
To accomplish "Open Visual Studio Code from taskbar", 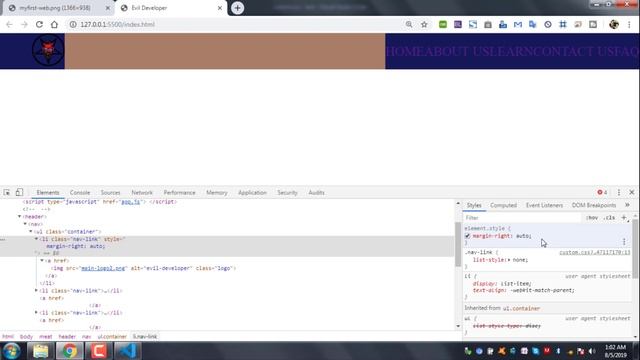I will tap(128, 351).
